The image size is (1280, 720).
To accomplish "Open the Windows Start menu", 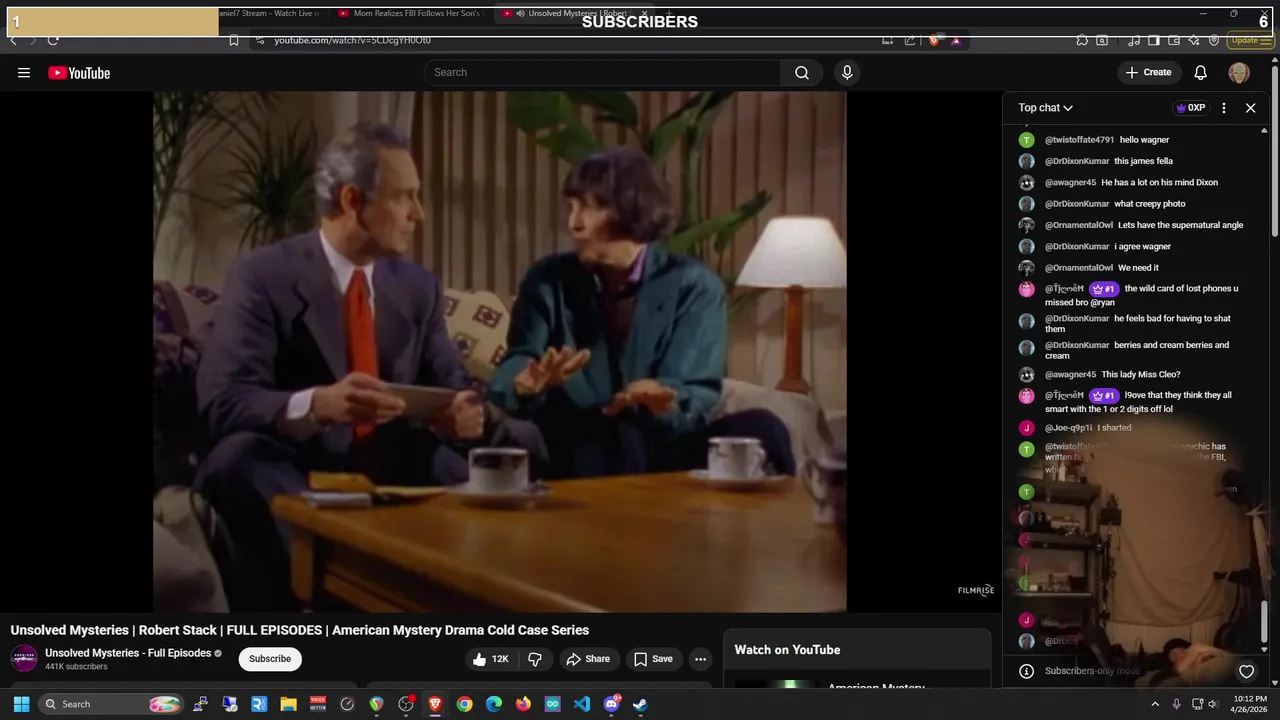I will click(x=21, y=704).
